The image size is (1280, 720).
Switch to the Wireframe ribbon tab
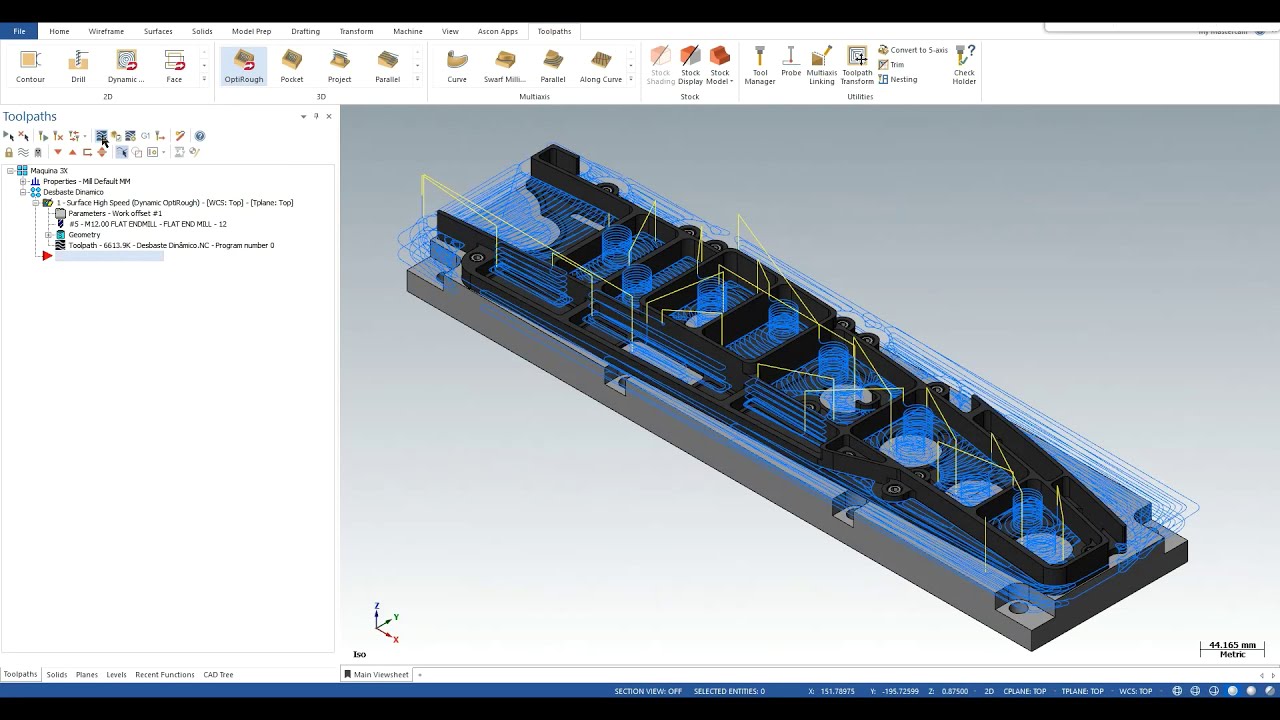coord(106,31)
